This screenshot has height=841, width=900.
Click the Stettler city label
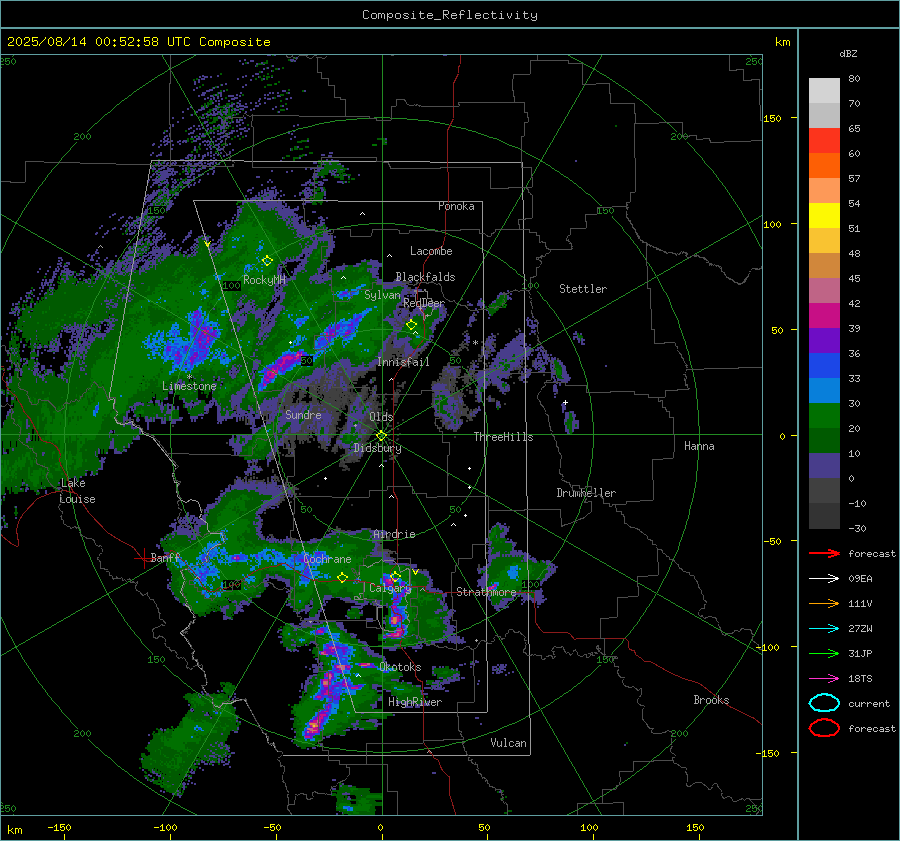583,289
